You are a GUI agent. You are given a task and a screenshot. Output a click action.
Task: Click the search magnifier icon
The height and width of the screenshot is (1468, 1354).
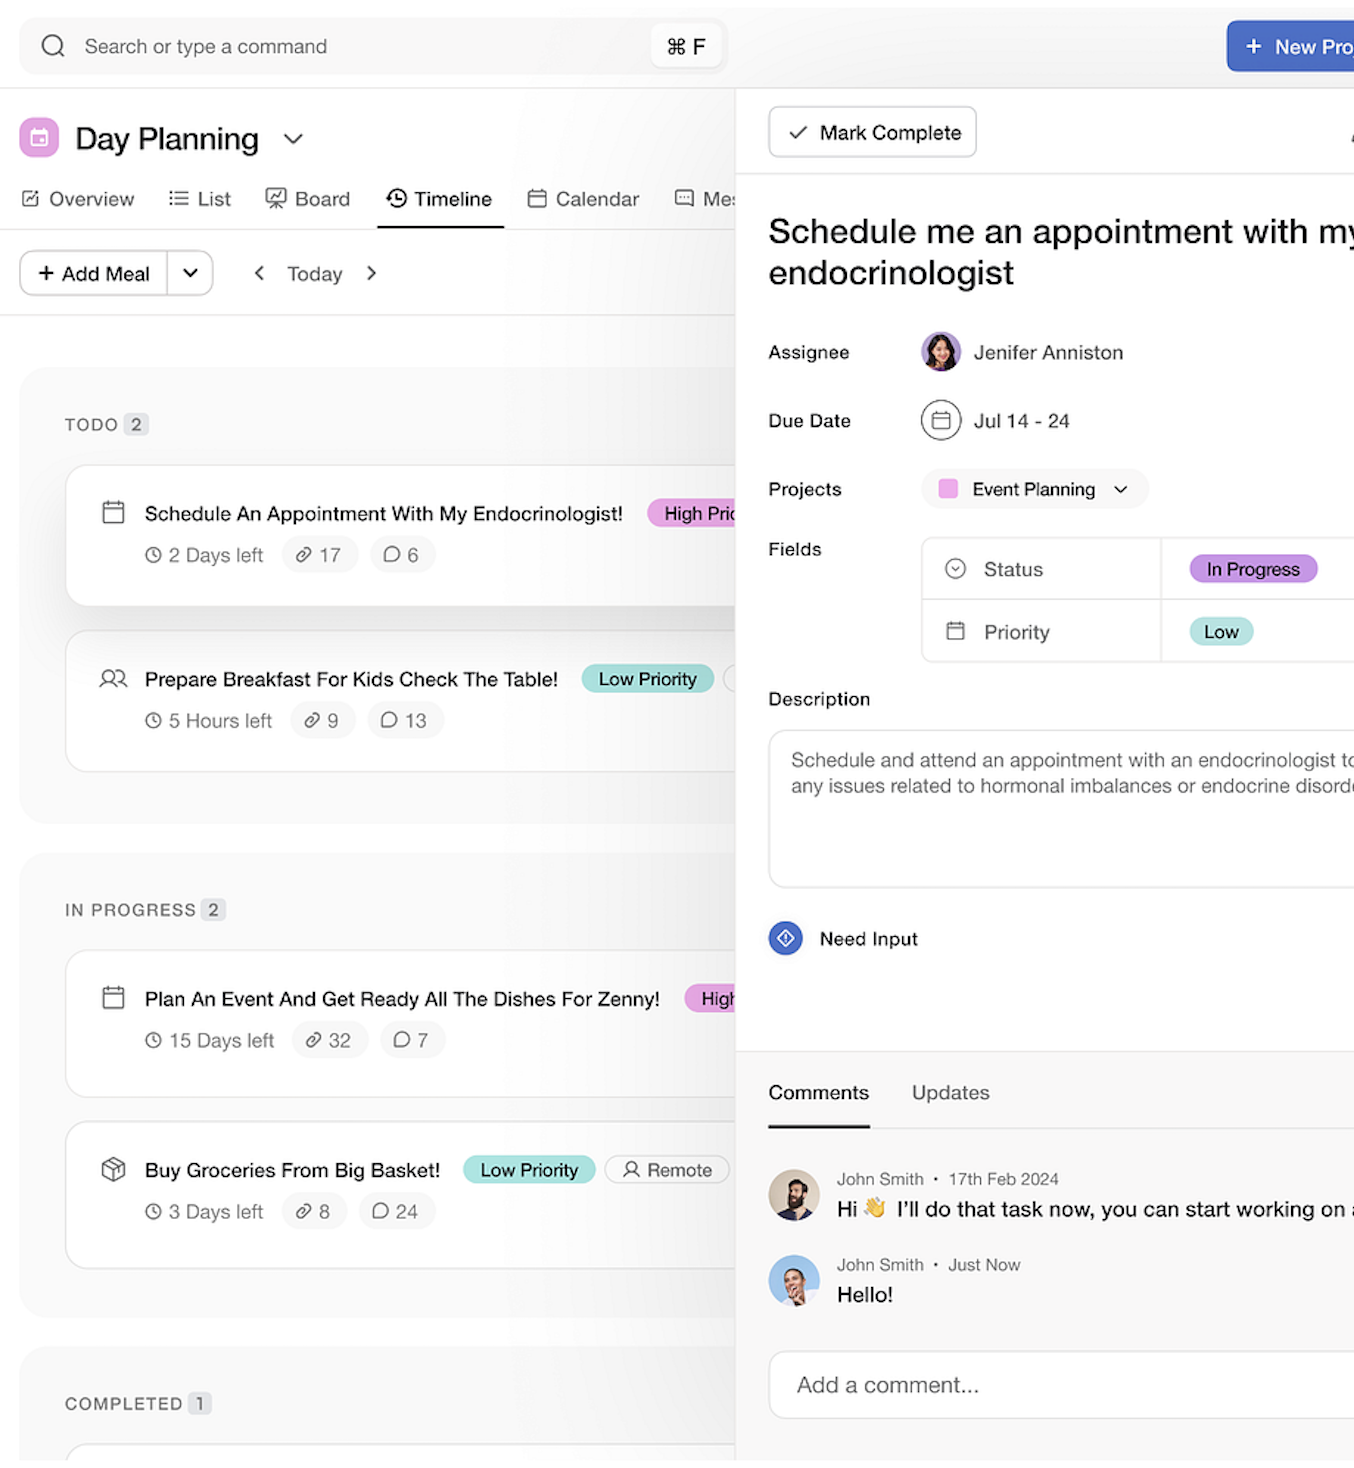(x=53, y=46)
